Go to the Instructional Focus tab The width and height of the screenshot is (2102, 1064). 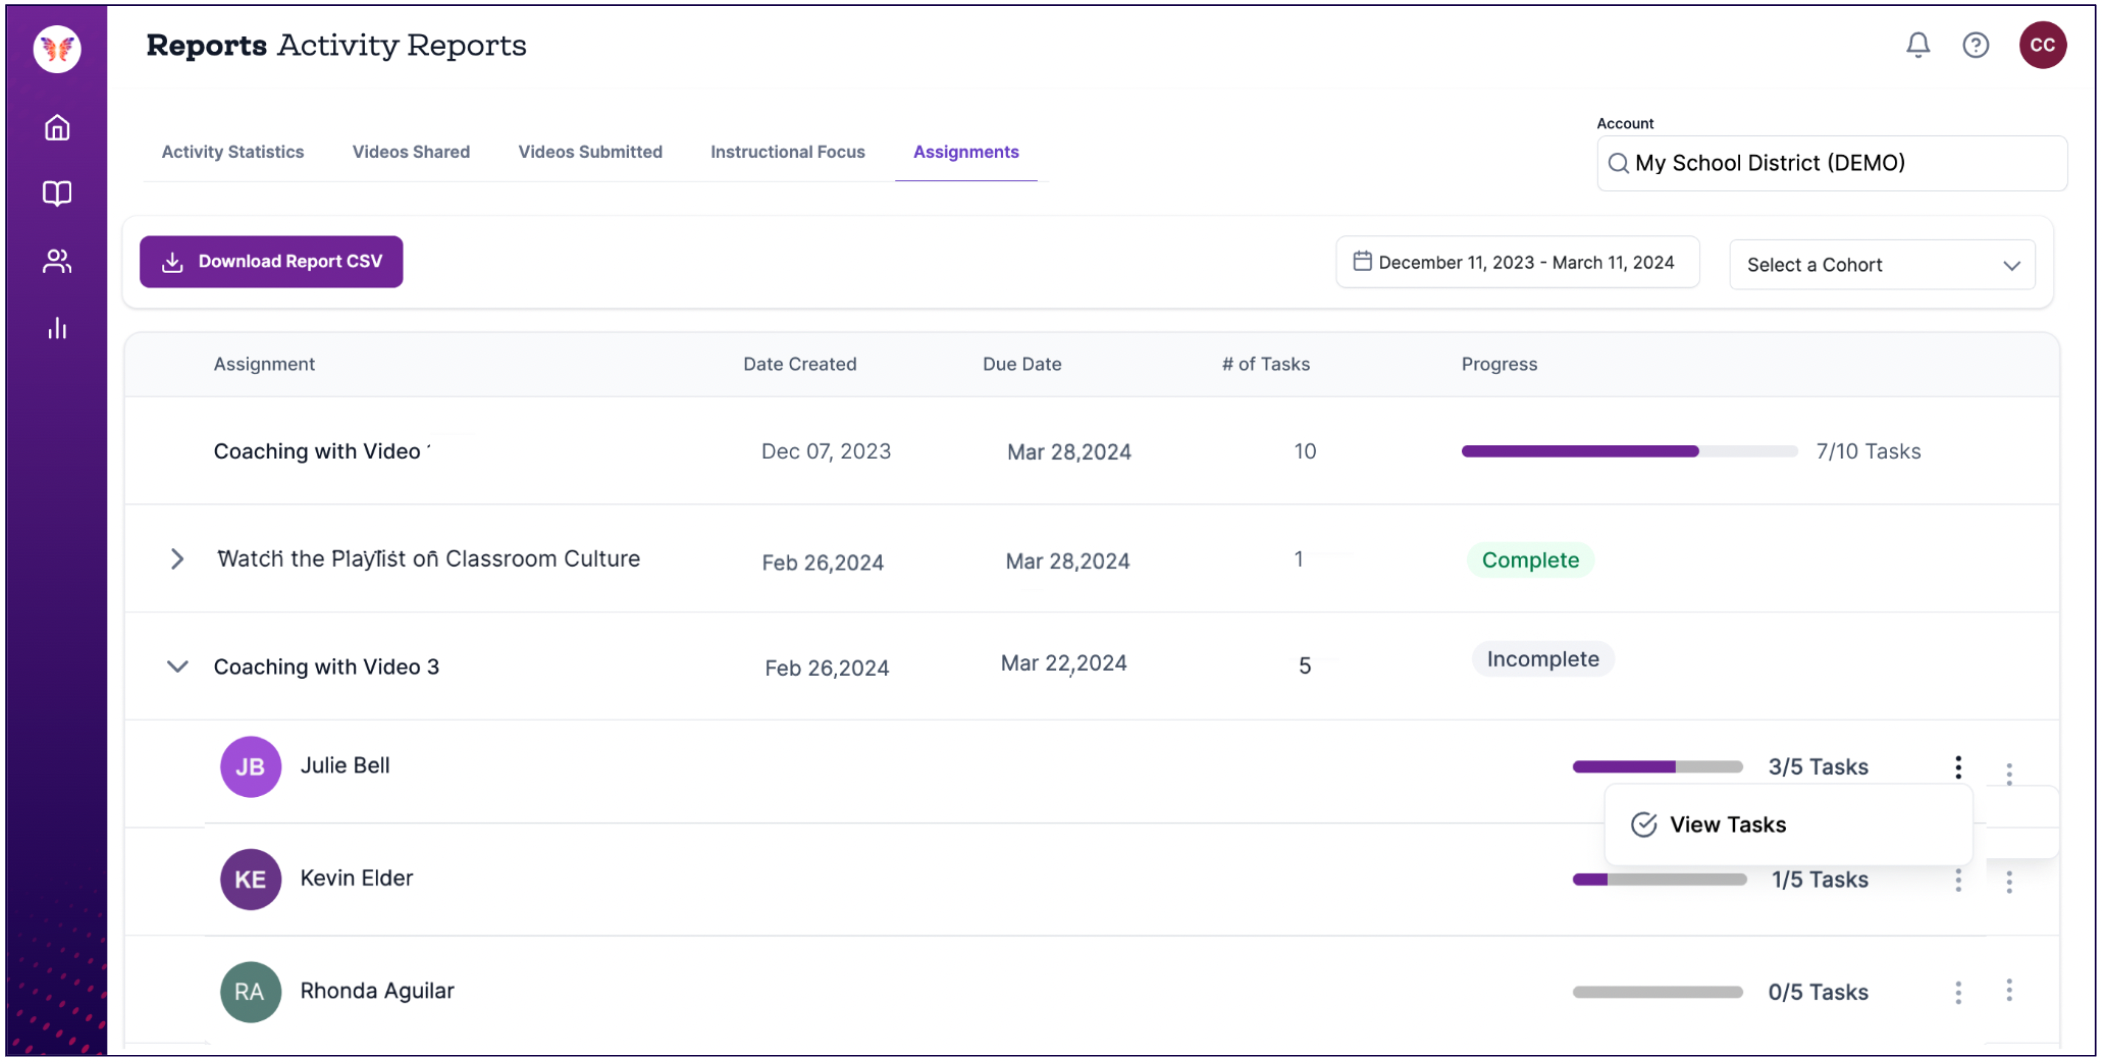click(x=787, y=152)
